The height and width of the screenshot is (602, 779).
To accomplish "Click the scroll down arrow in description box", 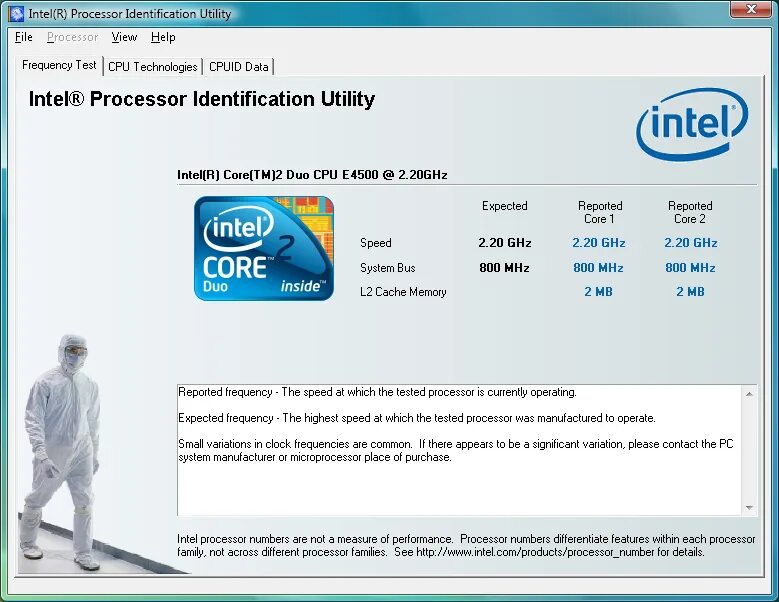I will coord(749,508).
